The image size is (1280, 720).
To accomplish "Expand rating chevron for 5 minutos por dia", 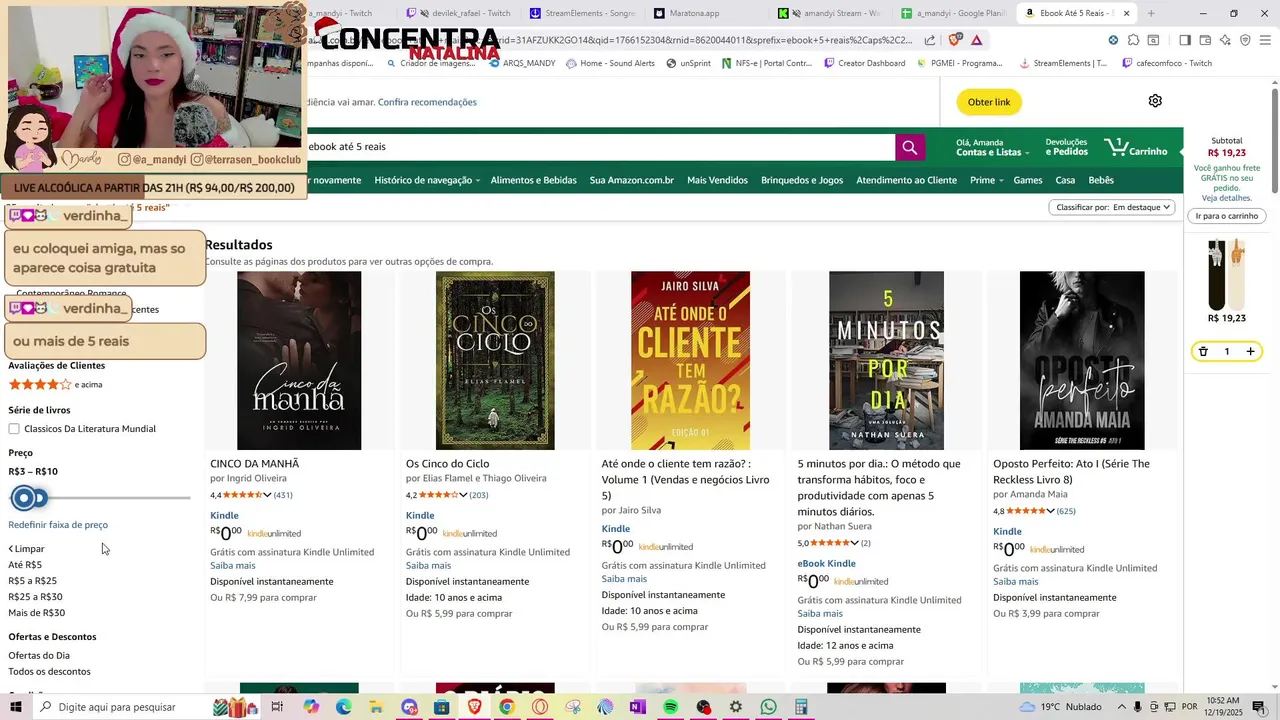I will [854, 543].
